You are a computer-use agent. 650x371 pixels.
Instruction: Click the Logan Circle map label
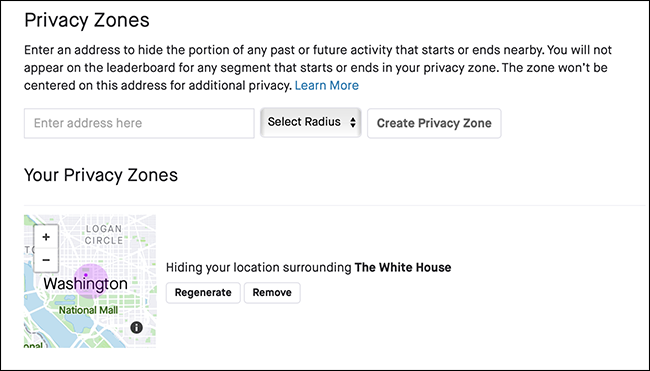point(104,235)
